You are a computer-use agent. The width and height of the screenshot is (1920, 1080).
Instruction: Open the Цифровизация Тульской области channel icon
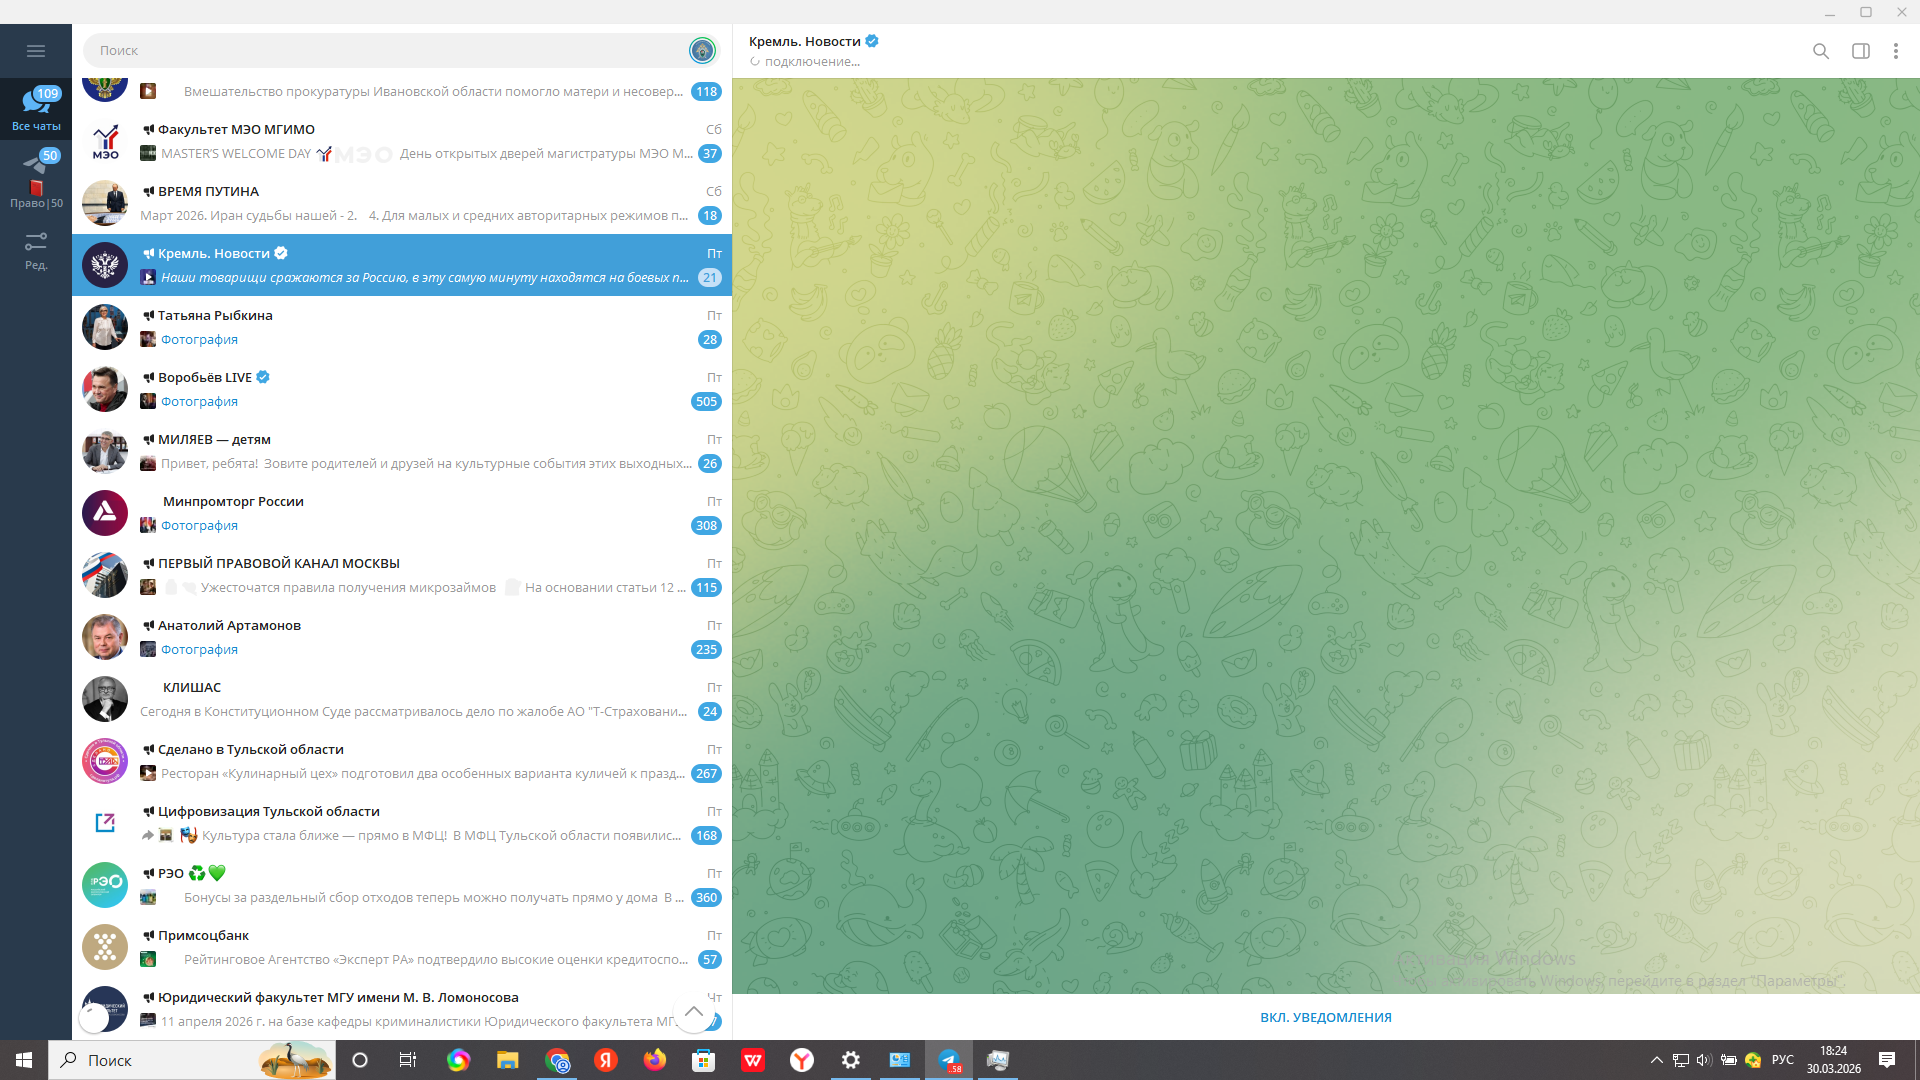click(x=105, y=823)
